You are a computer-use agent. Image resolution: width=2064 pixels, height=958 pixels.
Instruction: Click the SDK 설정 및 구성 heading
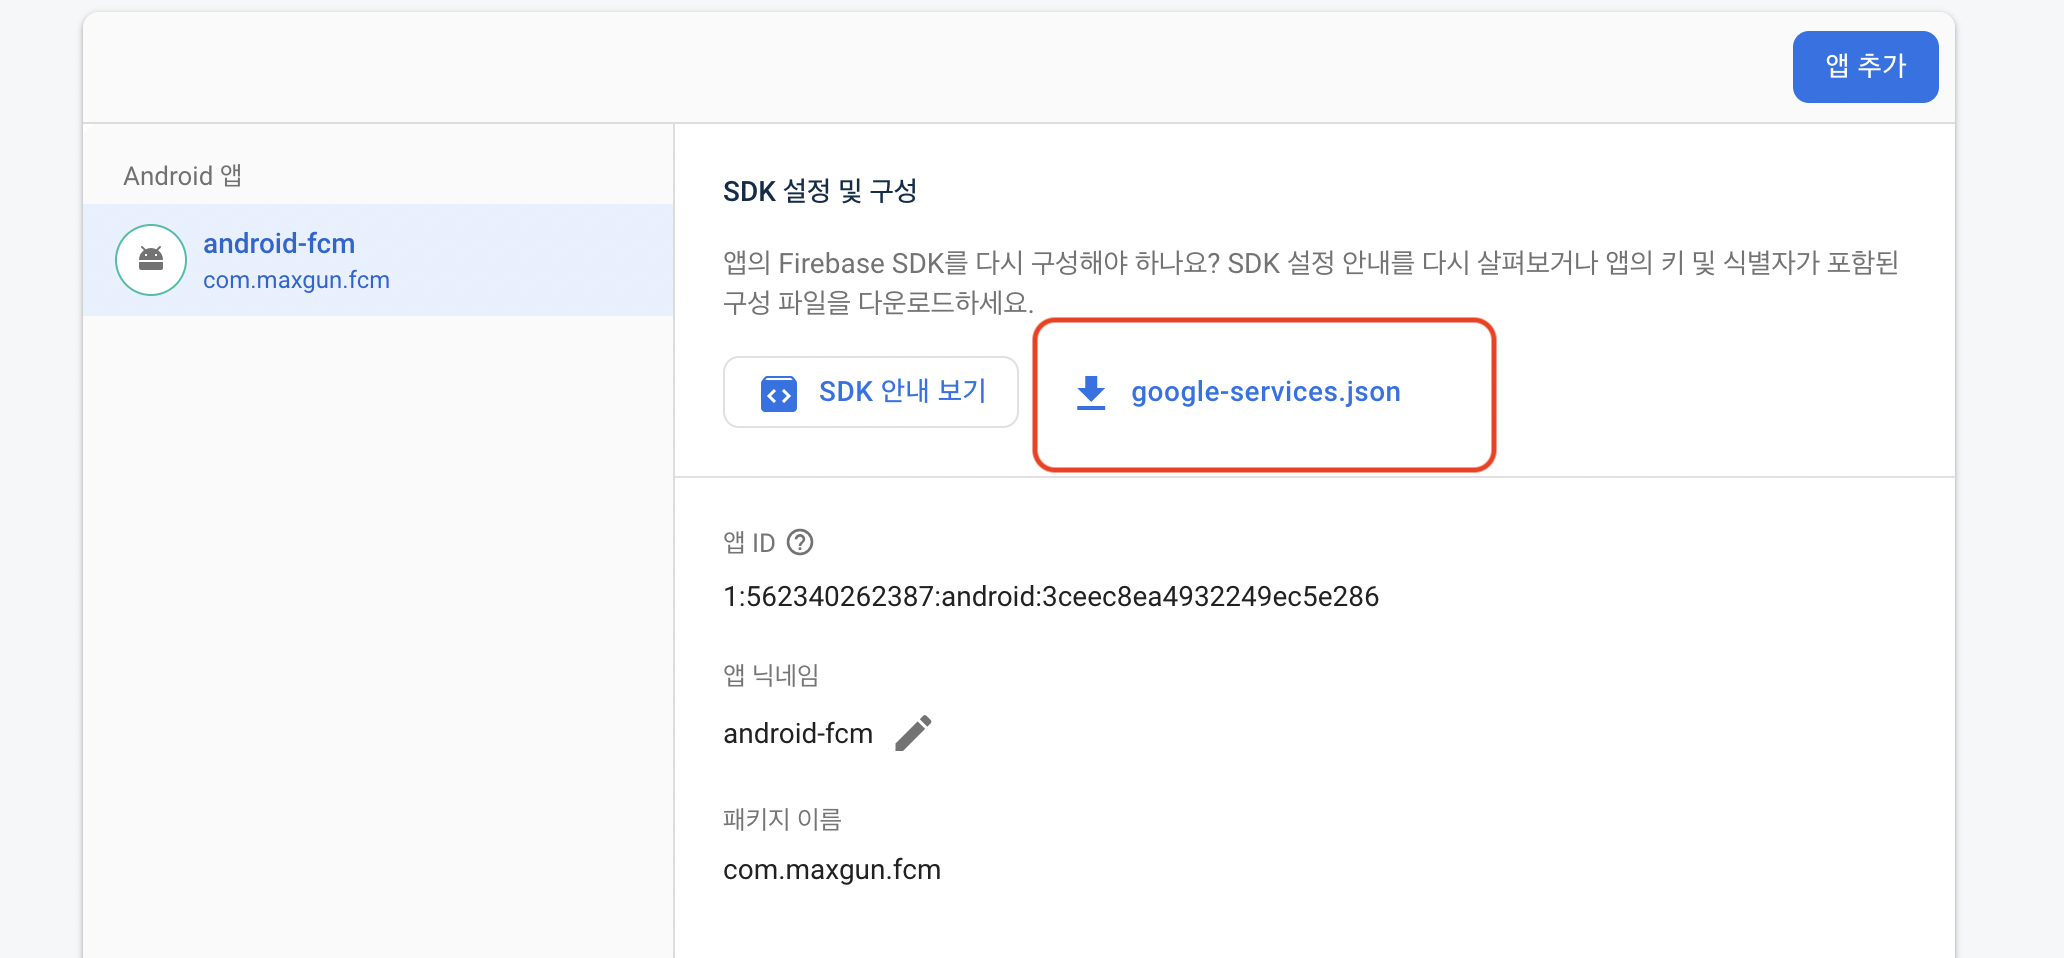820,191
